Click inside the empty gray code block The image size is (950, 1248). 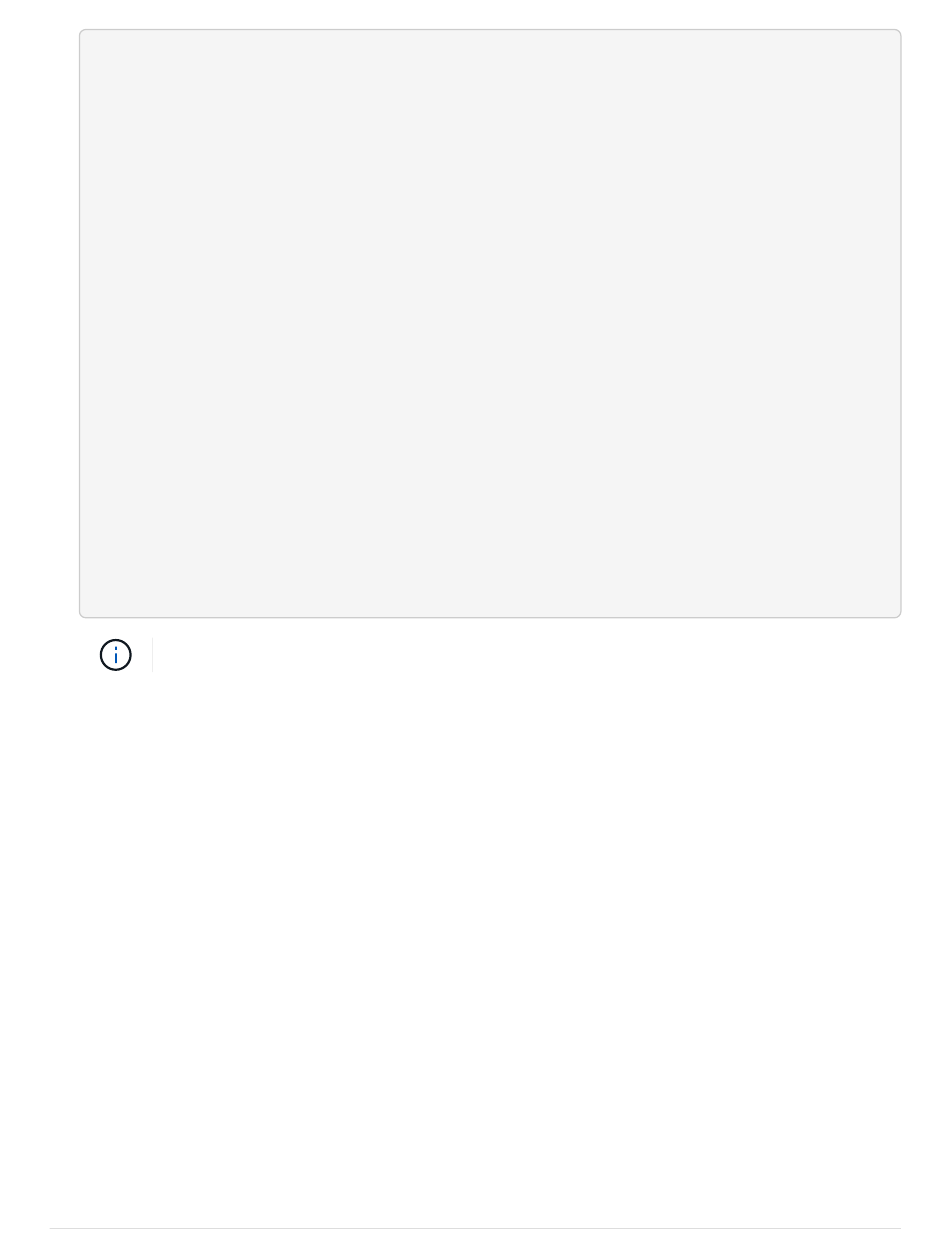pyautogui.click(x=490, y=323)
